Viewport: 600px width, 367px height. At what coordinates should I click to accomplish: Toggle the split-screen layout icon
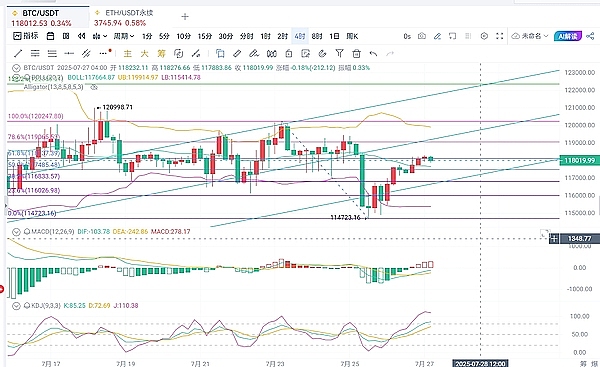(66, 36)
